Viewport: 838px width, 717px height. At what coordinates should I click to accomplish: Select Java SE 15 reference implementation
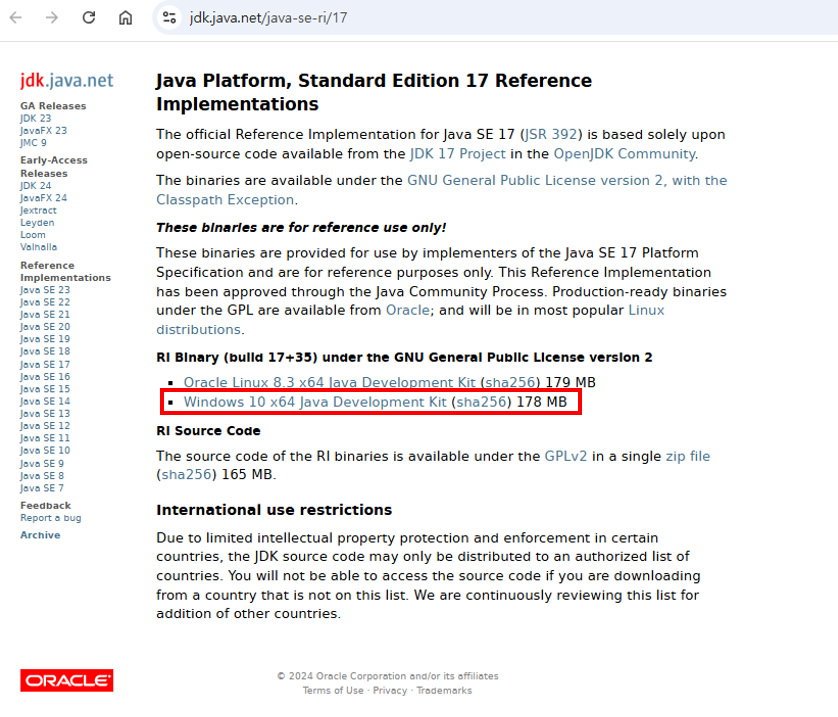[x=45, y=389]
